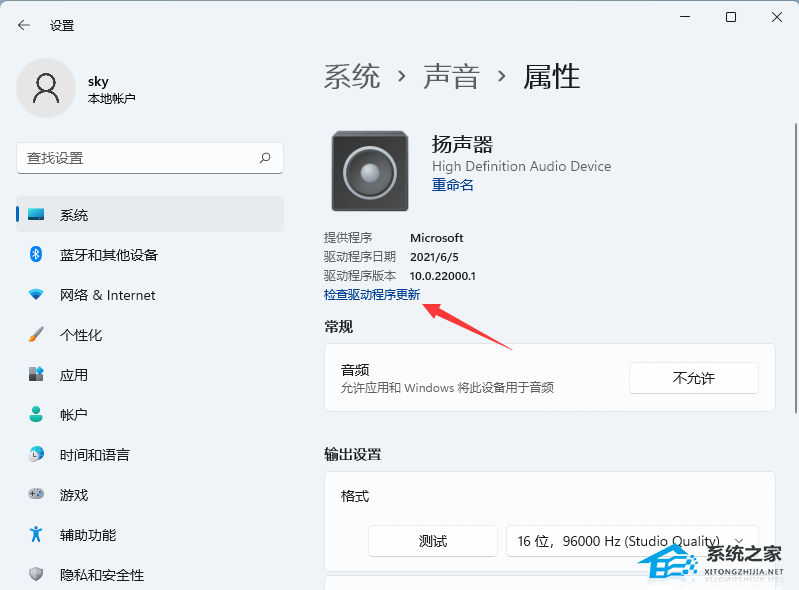Click the Microsoft provider value
The image size is (799, 590).
437,238
